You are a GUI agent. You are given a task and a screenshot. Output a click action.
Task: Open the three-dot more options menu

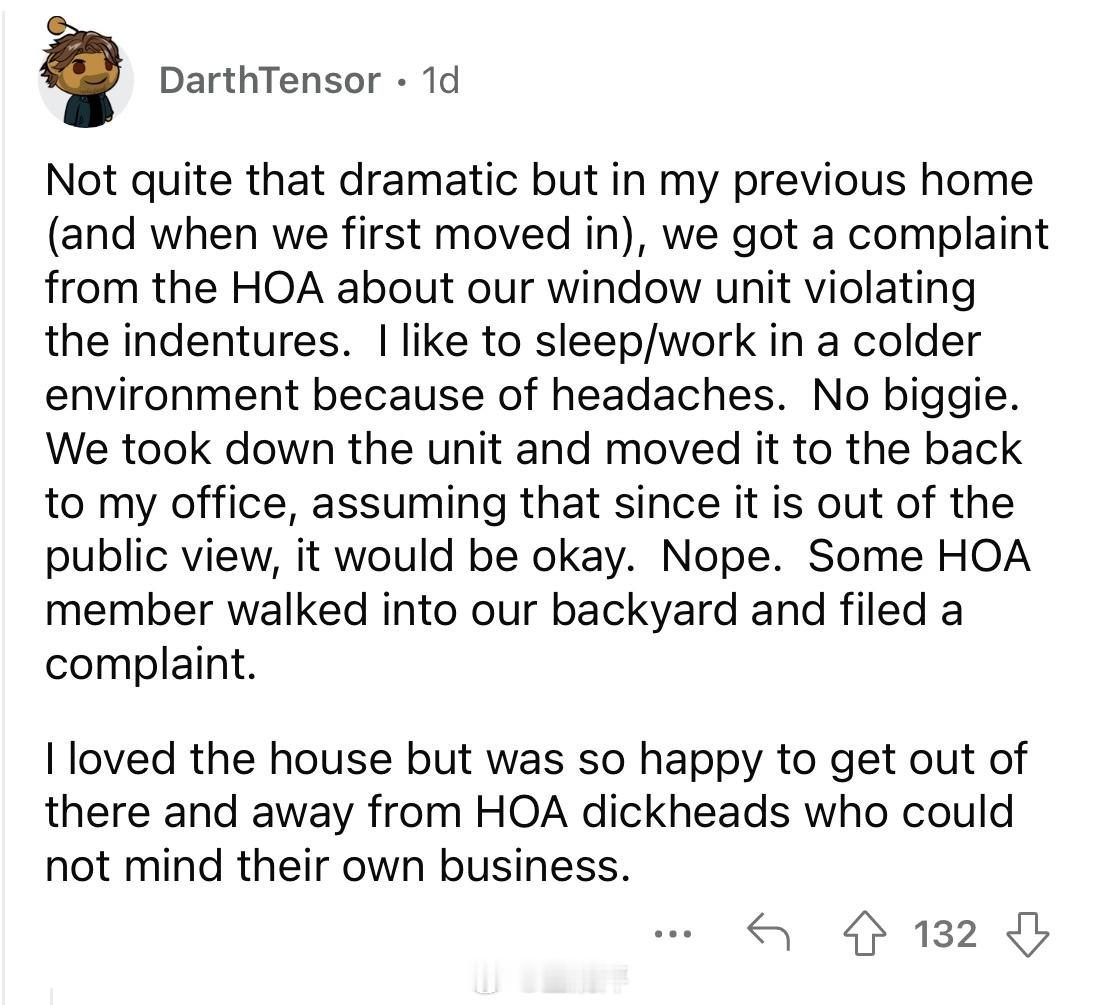(x=673, y=934)
